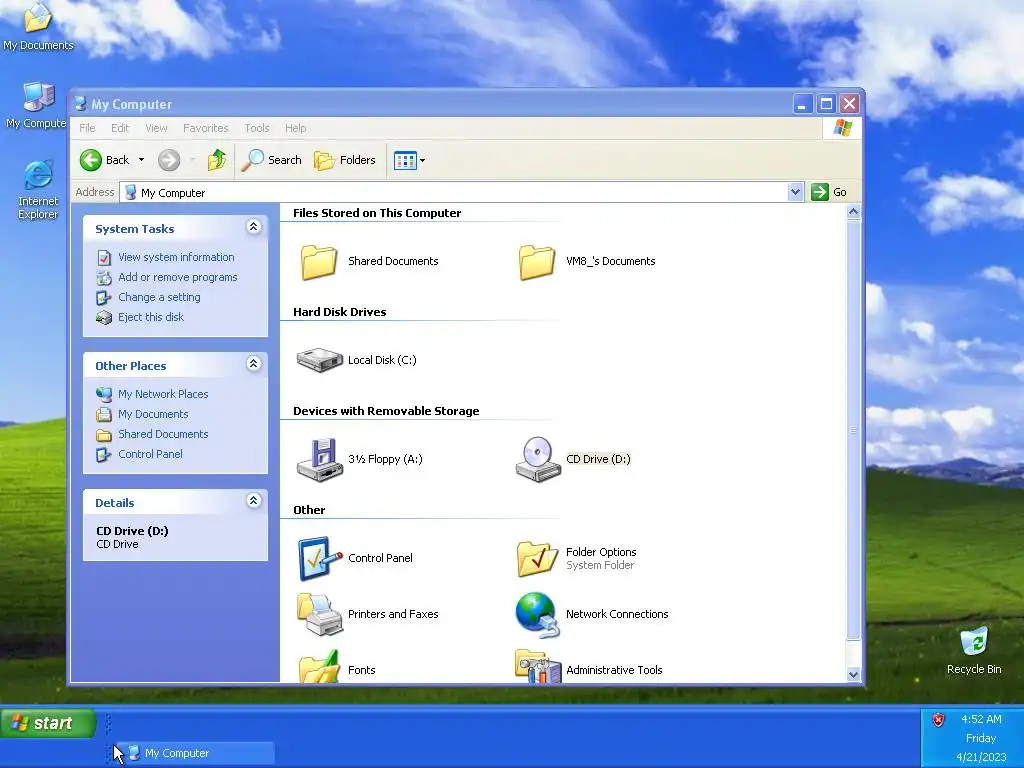Open the File menu
Screen dimensions: 1024x768
pos(87,128)
